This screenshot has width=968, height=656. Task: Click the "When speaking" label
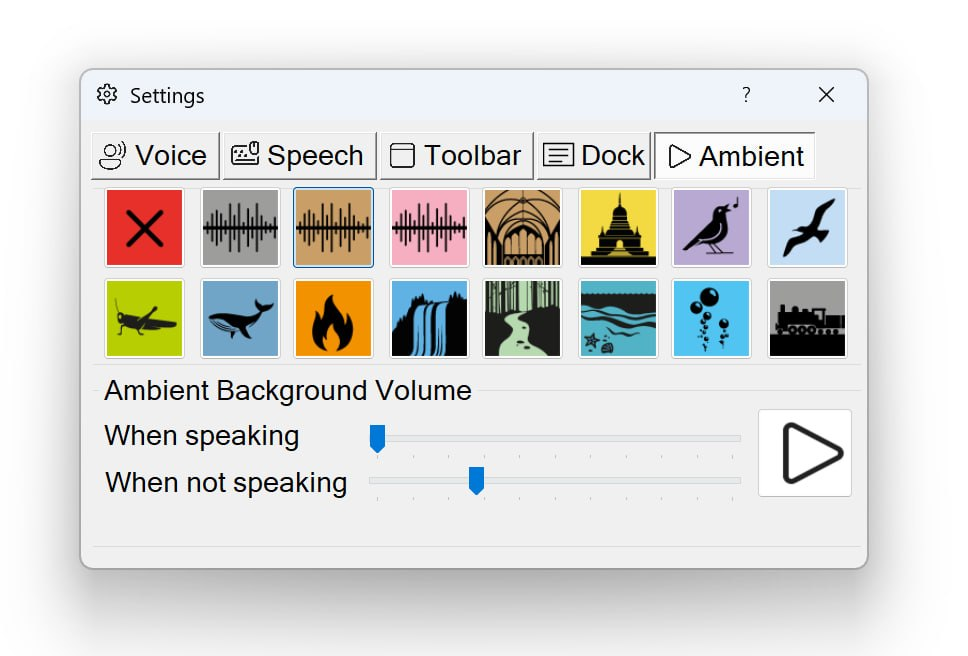pyautogui.click(x=202, y=436)
